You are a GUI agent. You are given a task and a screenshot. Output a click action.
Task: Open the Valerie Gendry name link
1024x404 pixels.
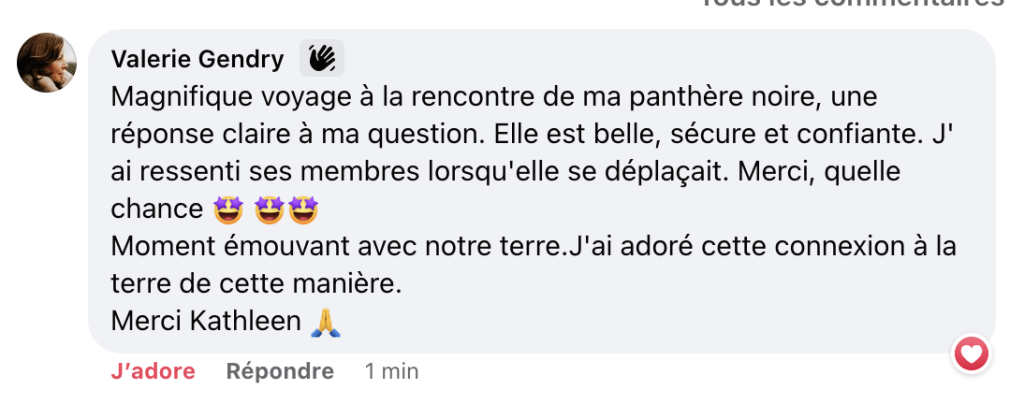pos(197,59)
